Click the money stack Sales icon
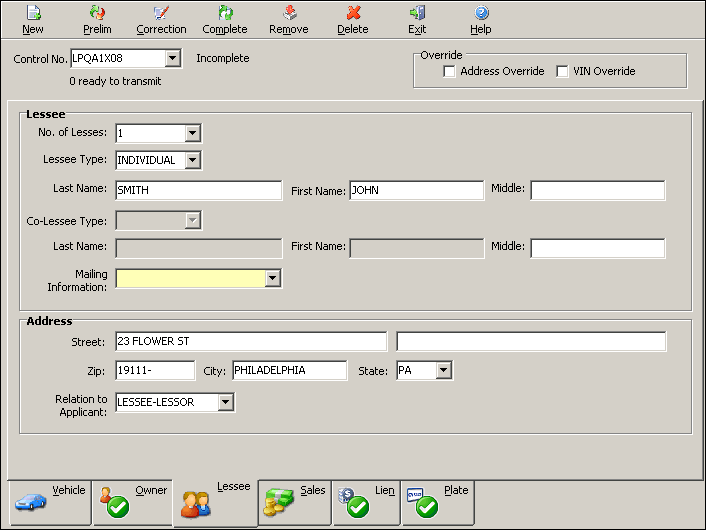The image size is (706, 530). (x=278, y=502)
